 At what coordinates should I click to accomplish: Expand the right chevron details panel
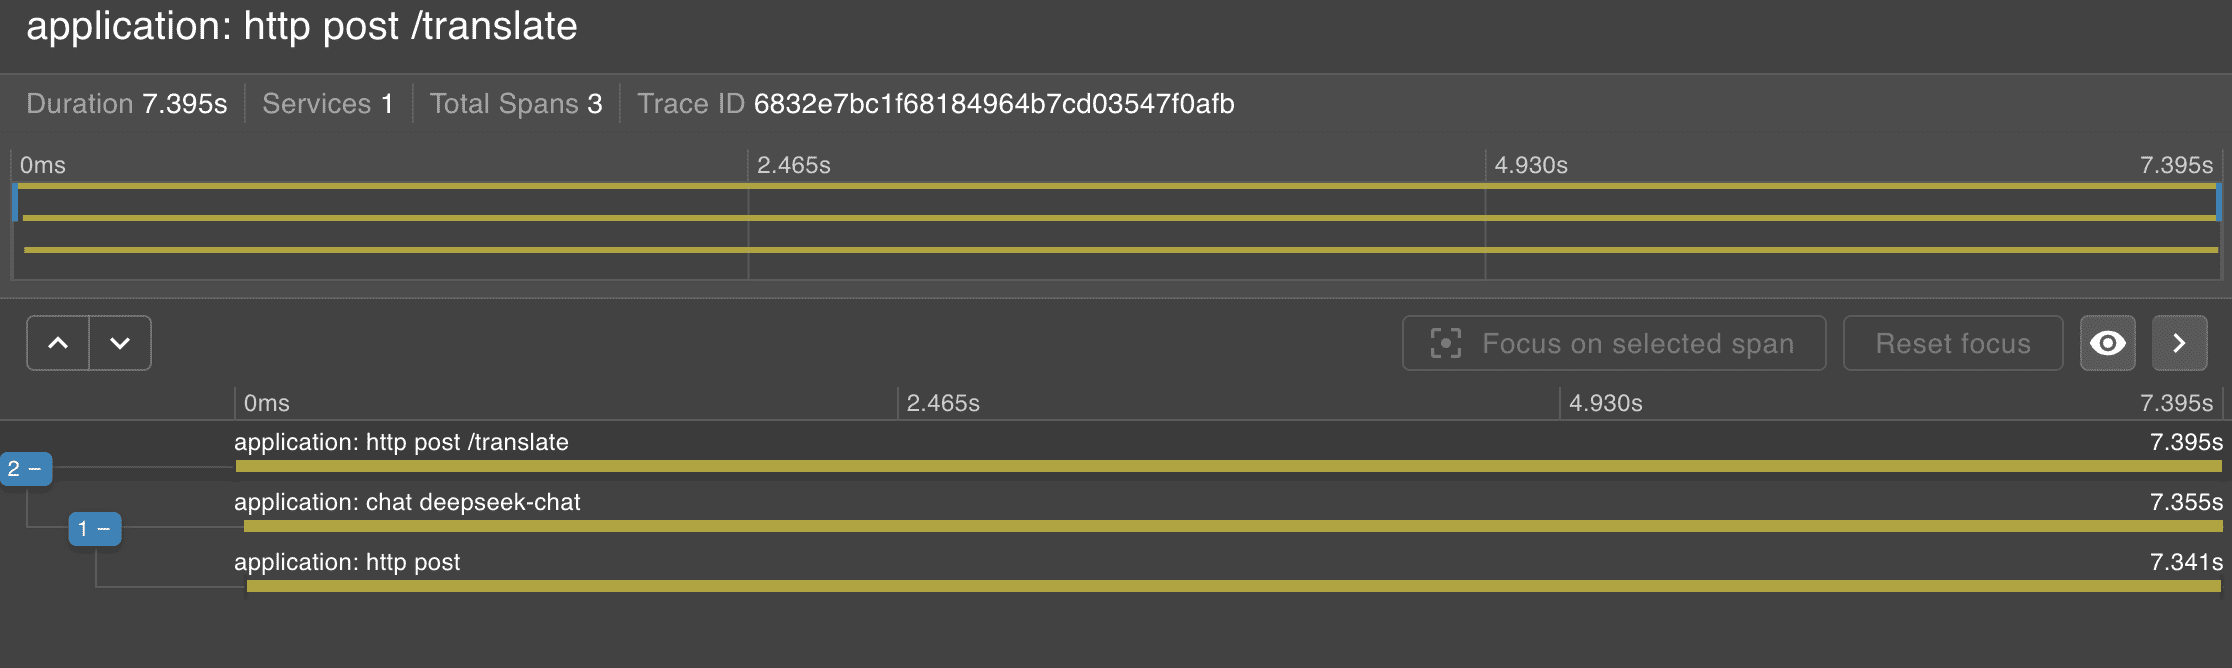click(x=2179, y=343)
